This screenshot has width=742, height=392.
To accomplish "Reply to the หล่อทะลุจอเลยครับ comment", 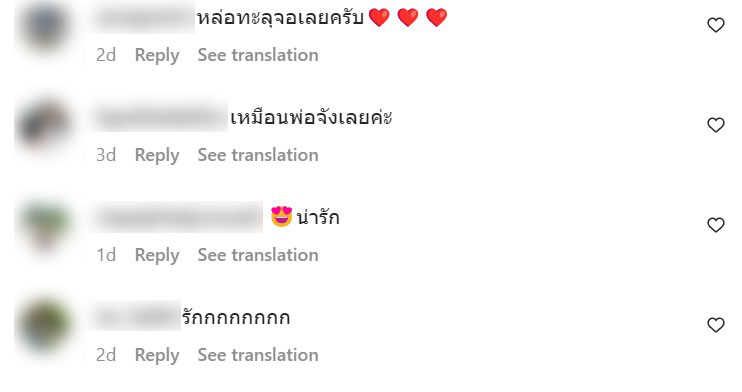I will point(157,55).
